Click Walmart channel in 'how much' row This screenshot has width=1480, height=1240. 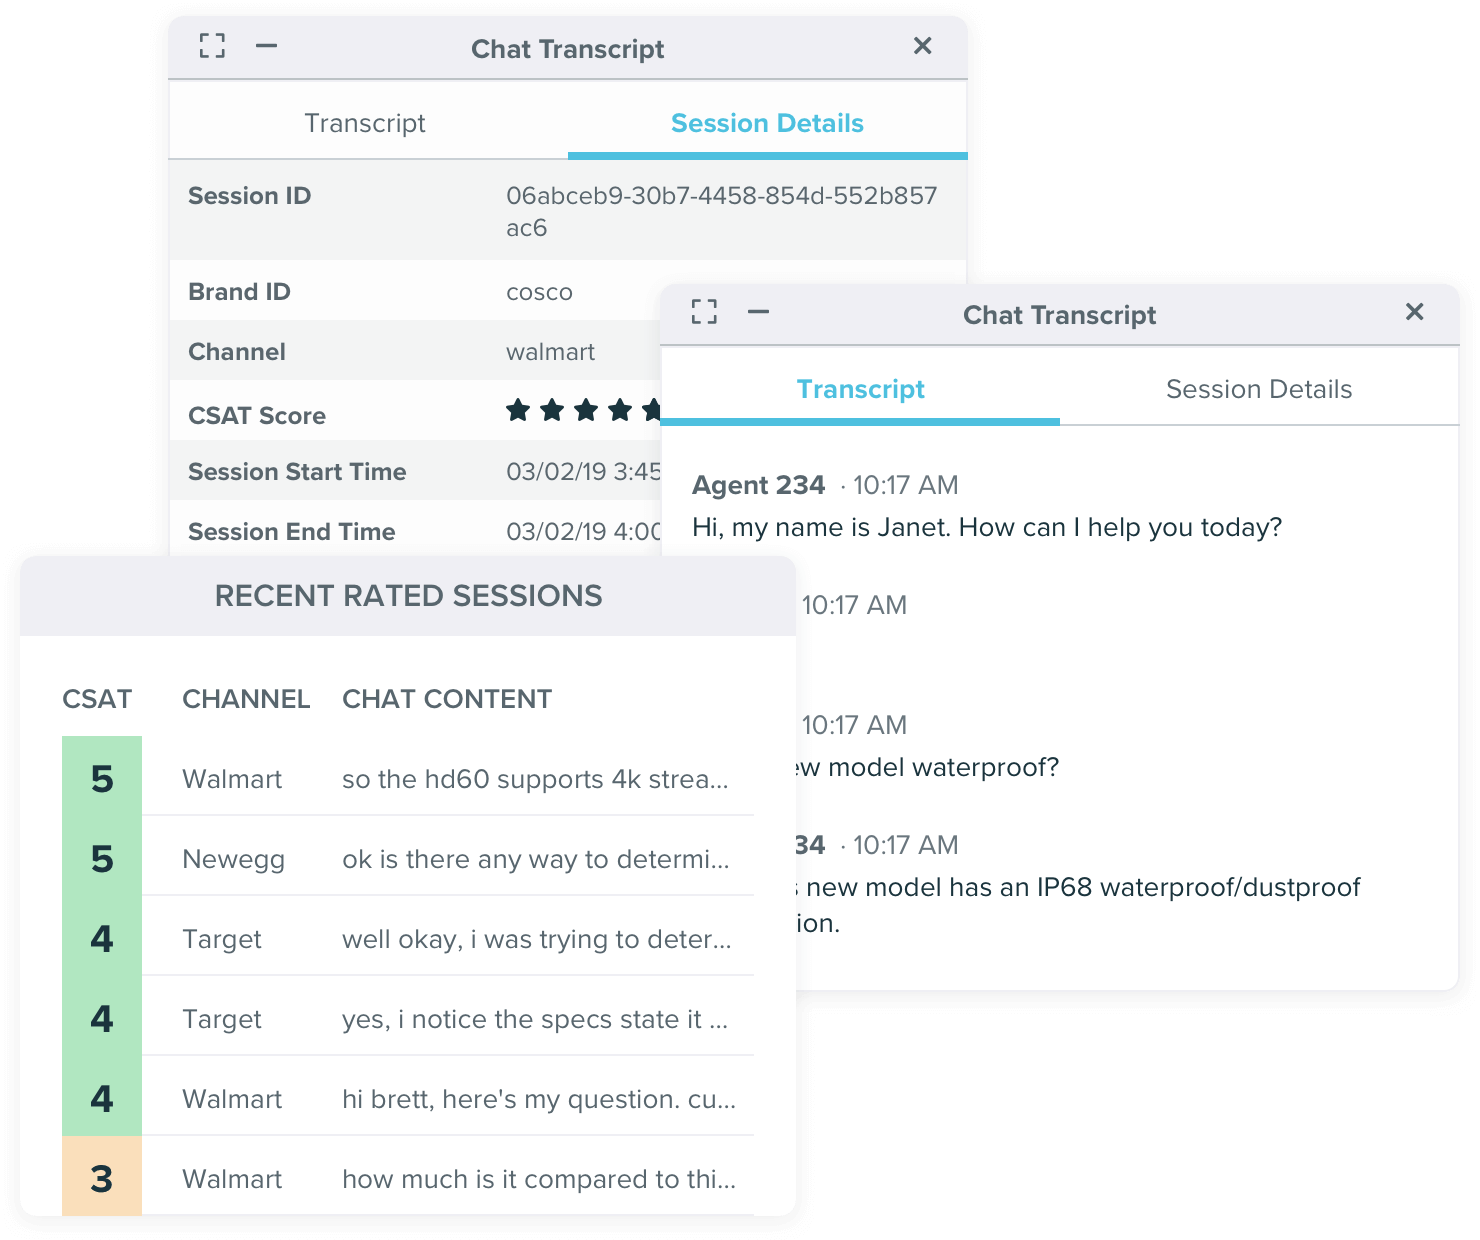[232, 1179]
